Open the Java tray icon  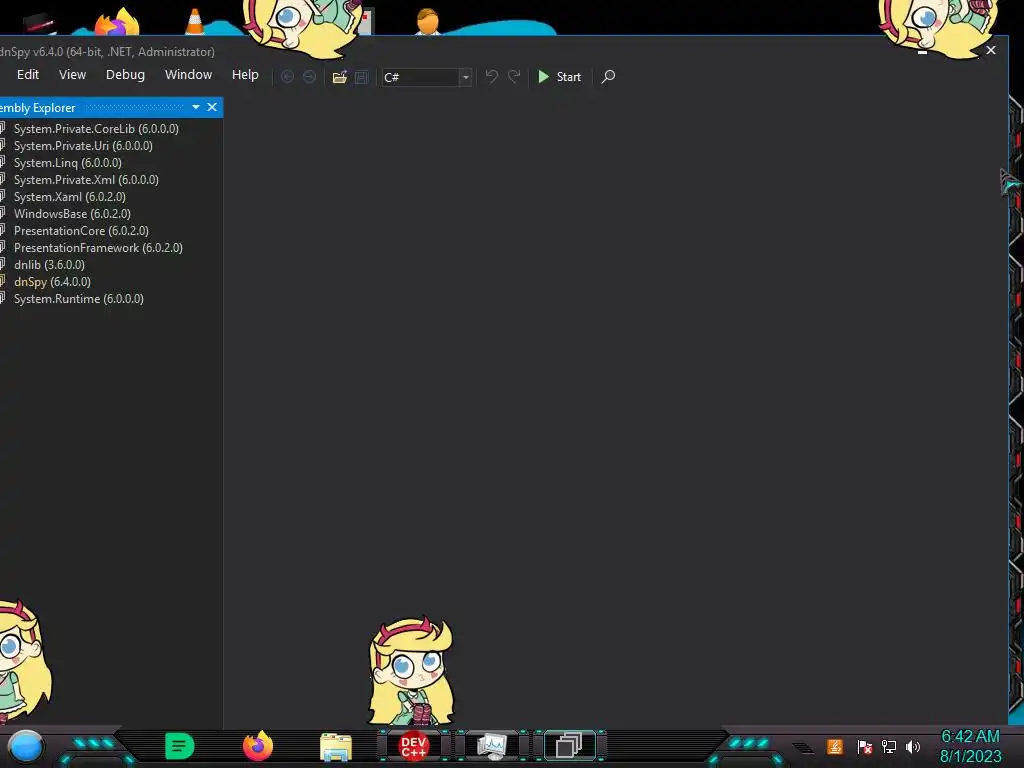point(835,746)
